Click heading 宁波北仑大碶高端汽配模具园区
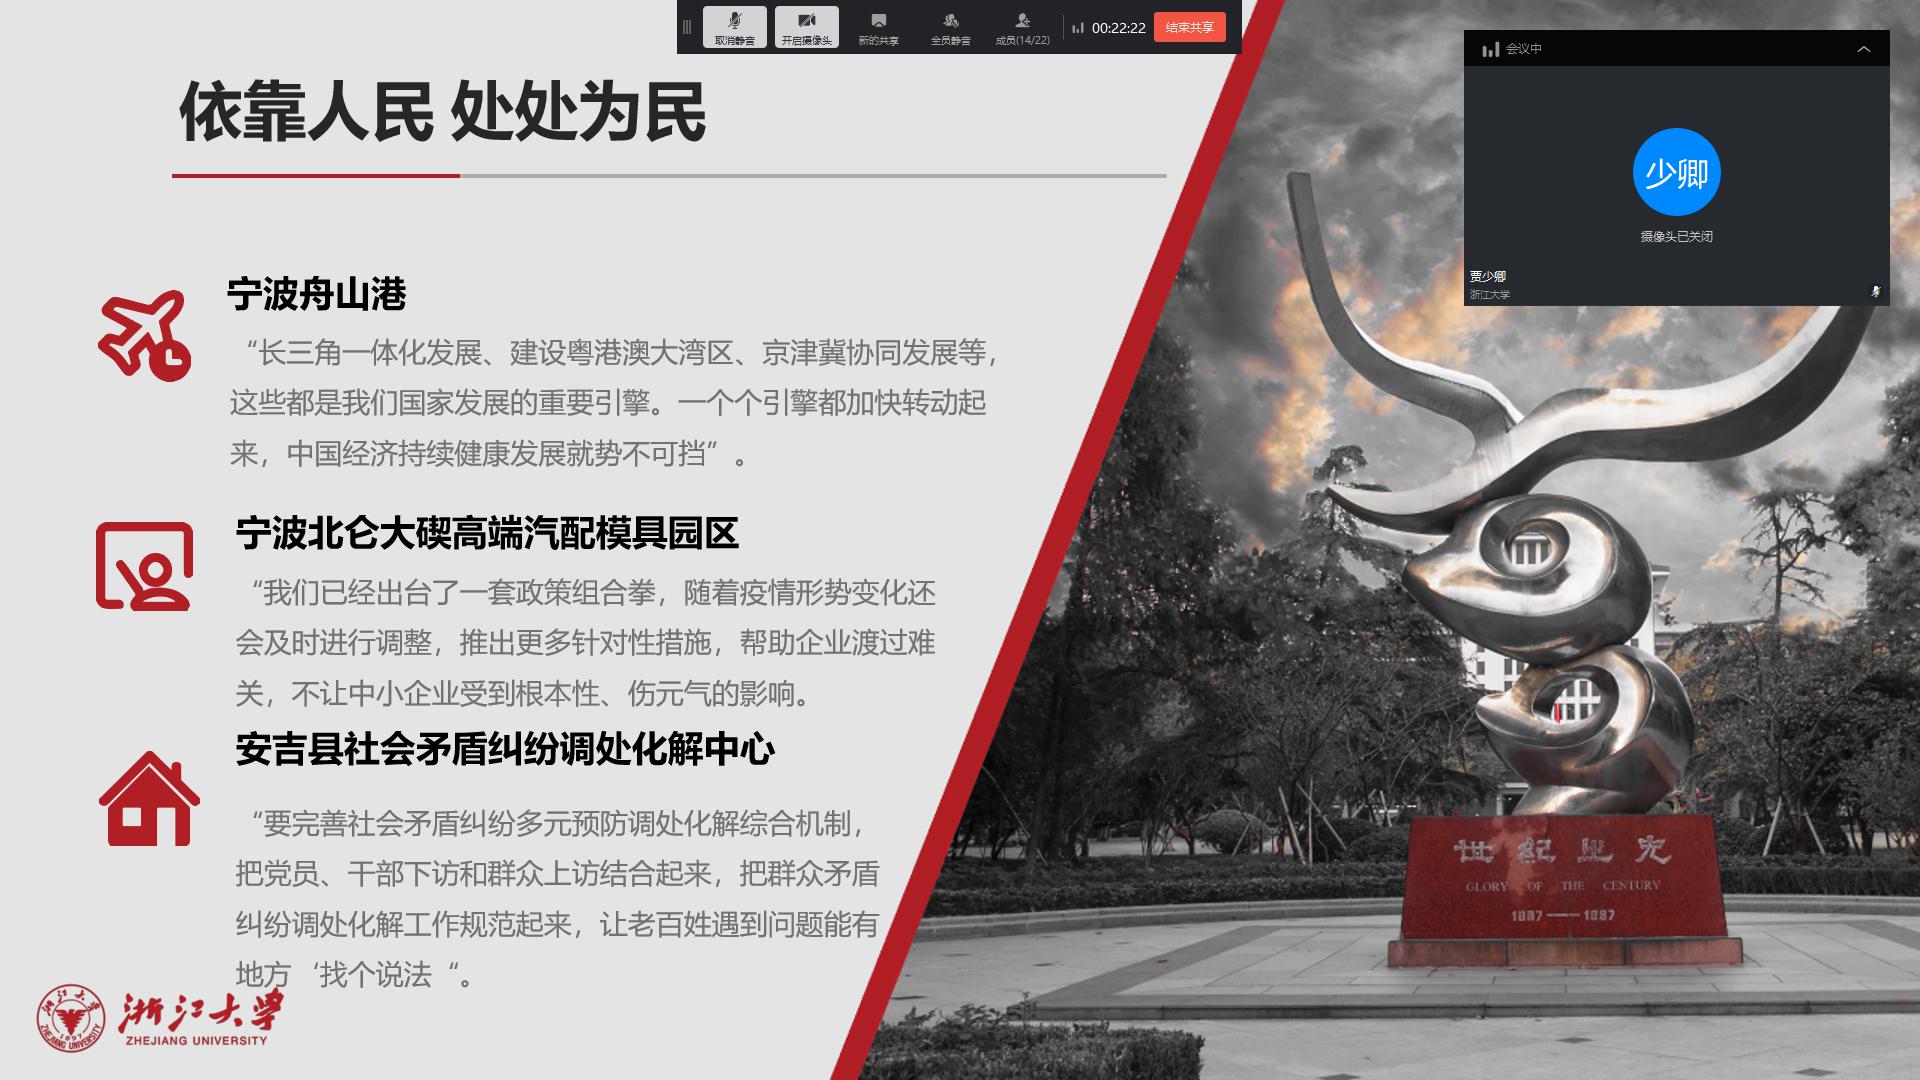 (x=487, y=533)
